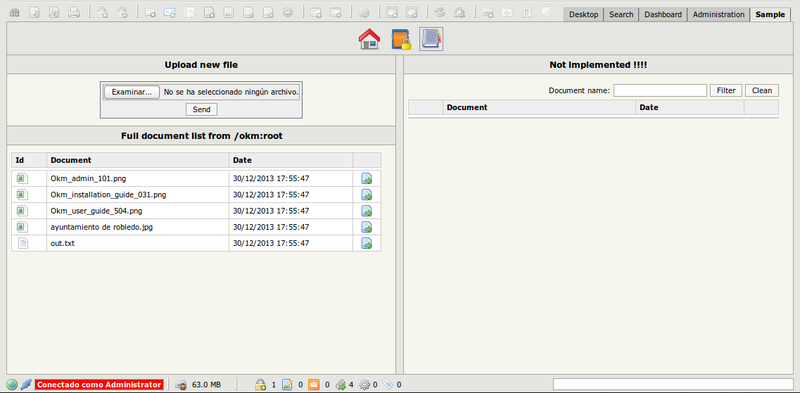Screen dimensions: 800x393
Task: Open the Dashboard tab
Action: click(663, 15)
